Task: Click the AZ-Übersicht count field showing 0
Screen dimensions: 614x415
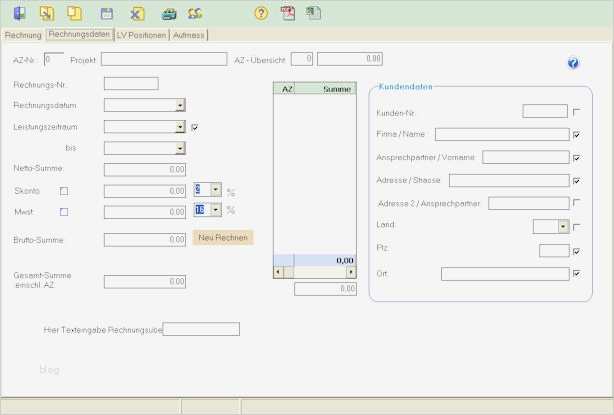Action: (302, 59)
